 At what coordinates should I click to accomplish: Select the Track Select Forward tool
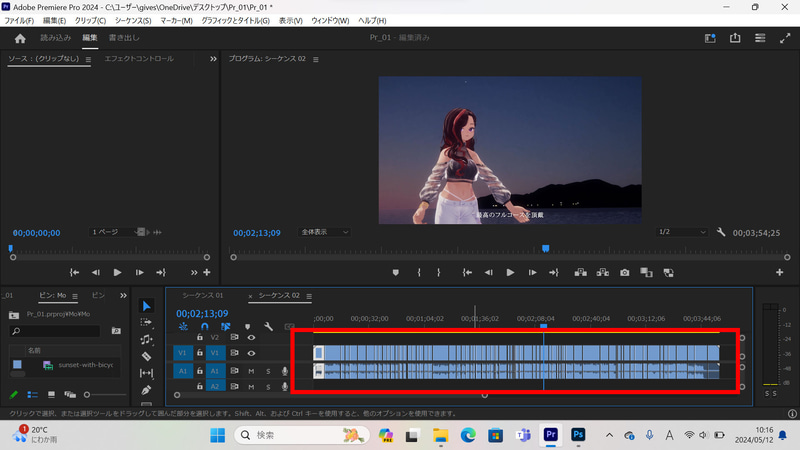pos(146,322)
